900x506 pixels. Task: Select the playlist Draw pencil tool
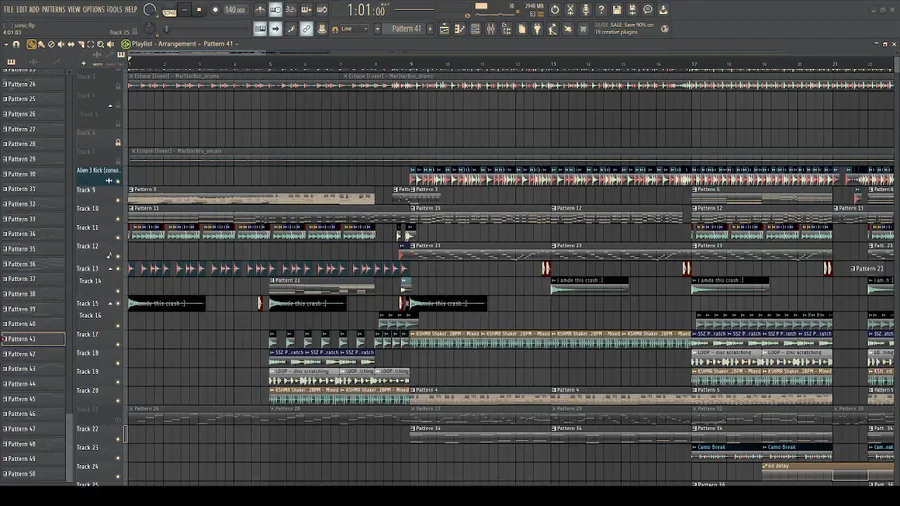coord(32,44)
